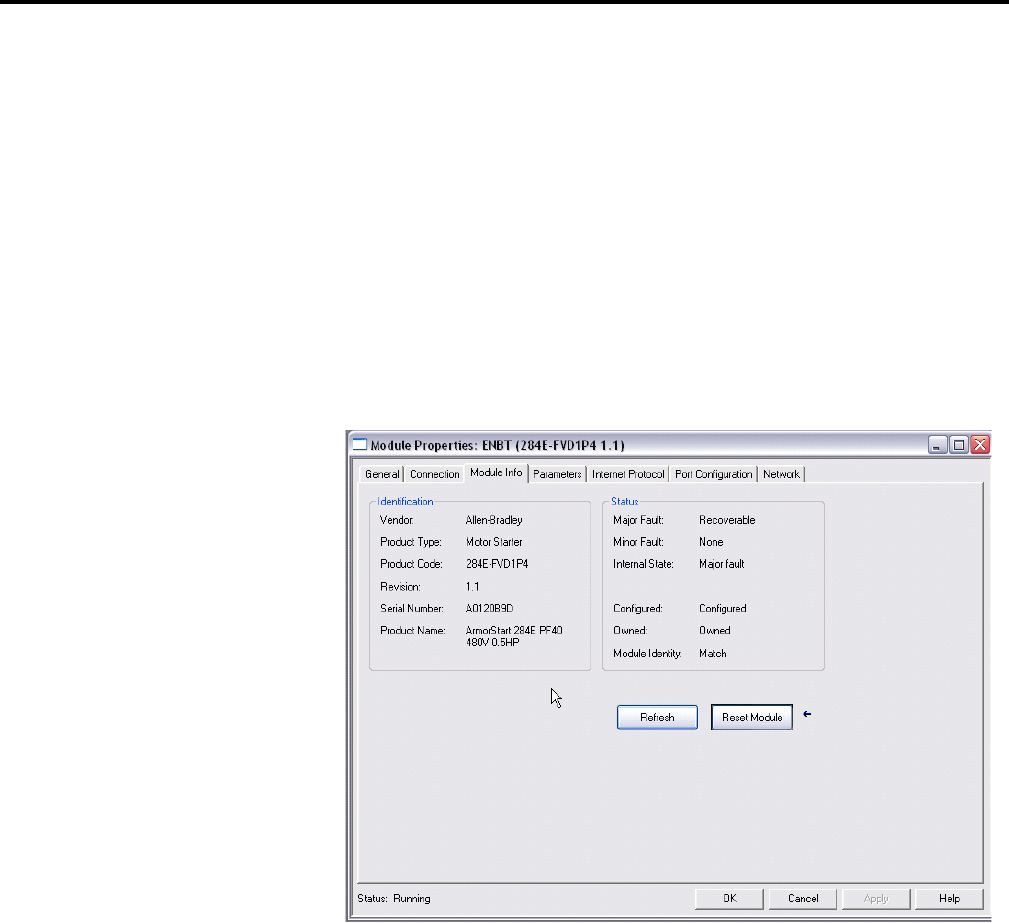Switch to Port Configuration tab
The height and width of the screenshot is (923, 1009).
(714, 474)
